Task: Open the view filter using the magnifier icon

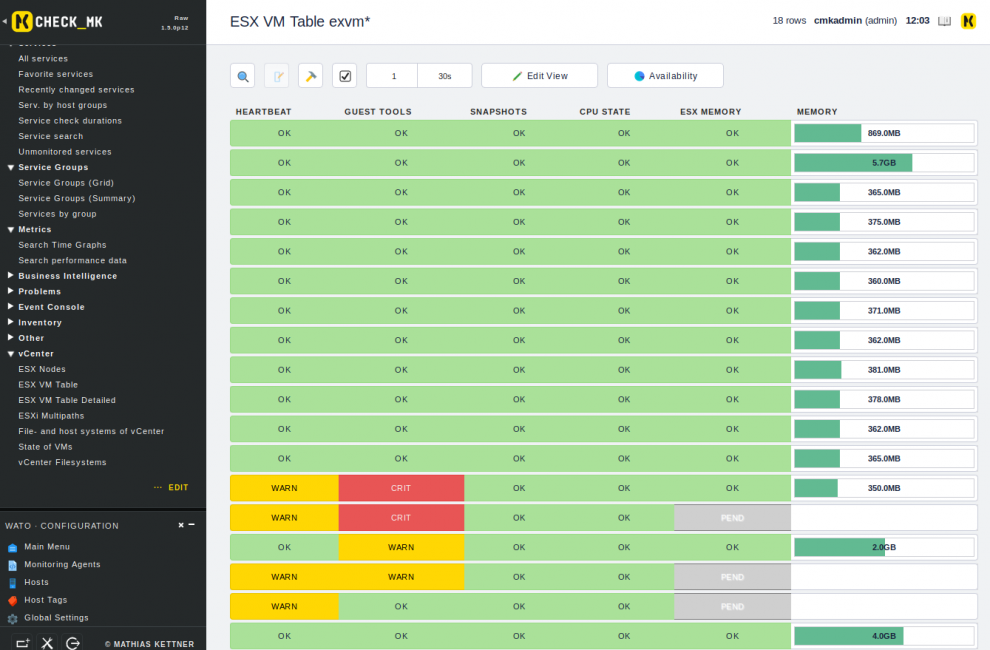Action: 241,76
